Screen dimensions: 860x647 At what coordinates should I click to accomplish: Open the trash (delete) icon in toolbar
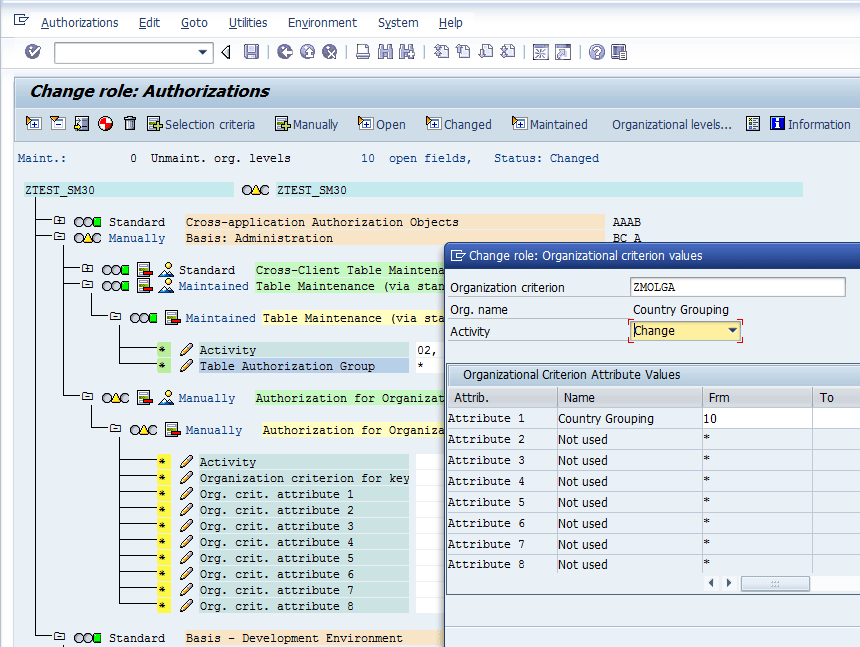pyautogui.click(x=128, y=124)
